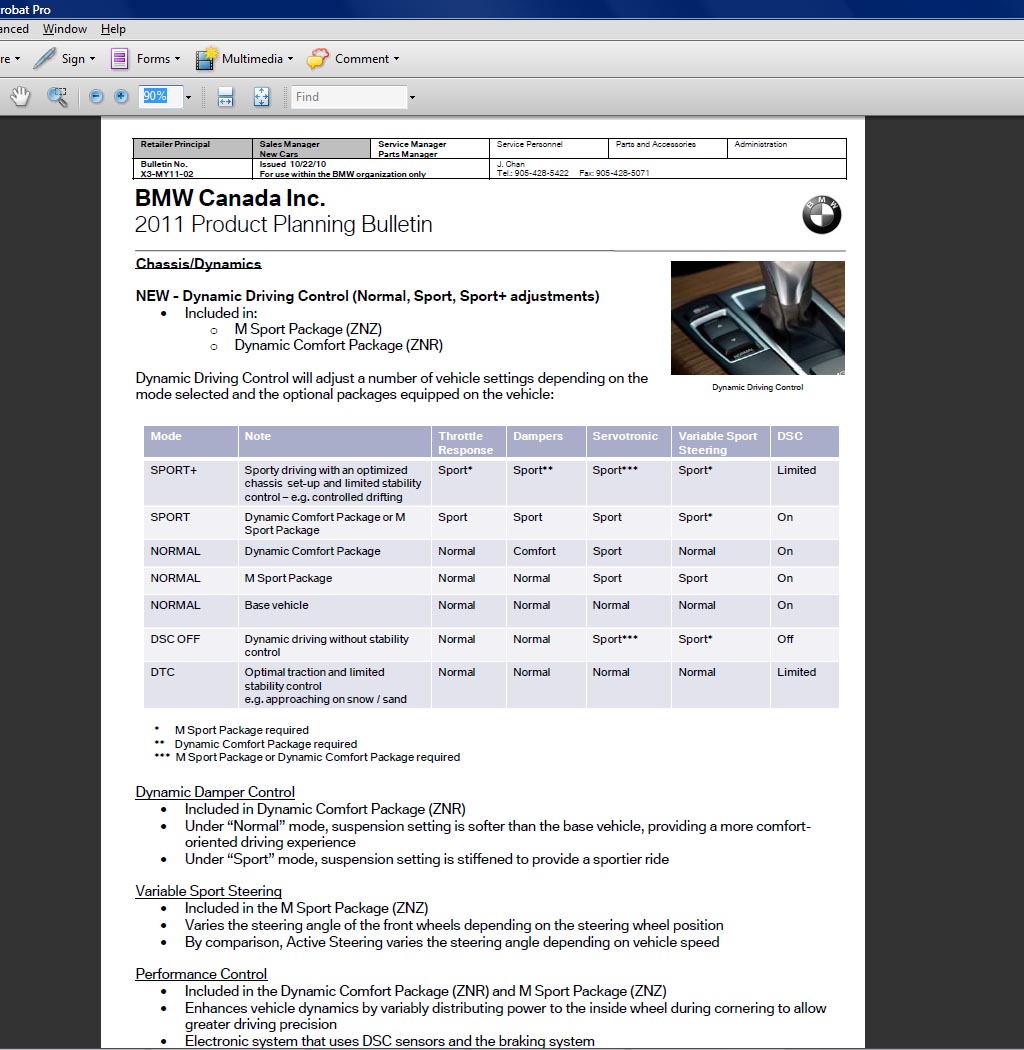Click the Sign pen icon
This screenshot has height=1050, width=1024.
tap(44, 58)
